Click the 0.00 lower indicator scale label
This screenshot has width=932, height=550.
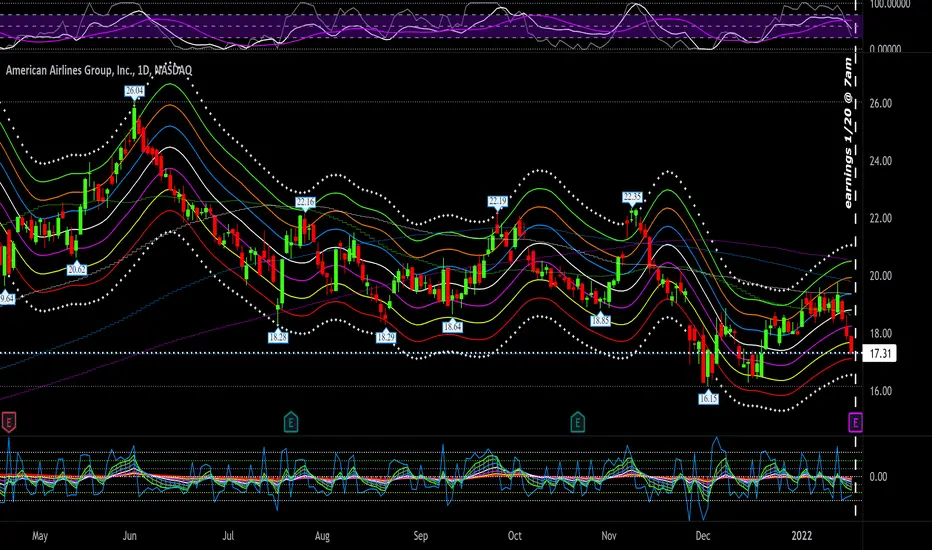click(878, 477)
